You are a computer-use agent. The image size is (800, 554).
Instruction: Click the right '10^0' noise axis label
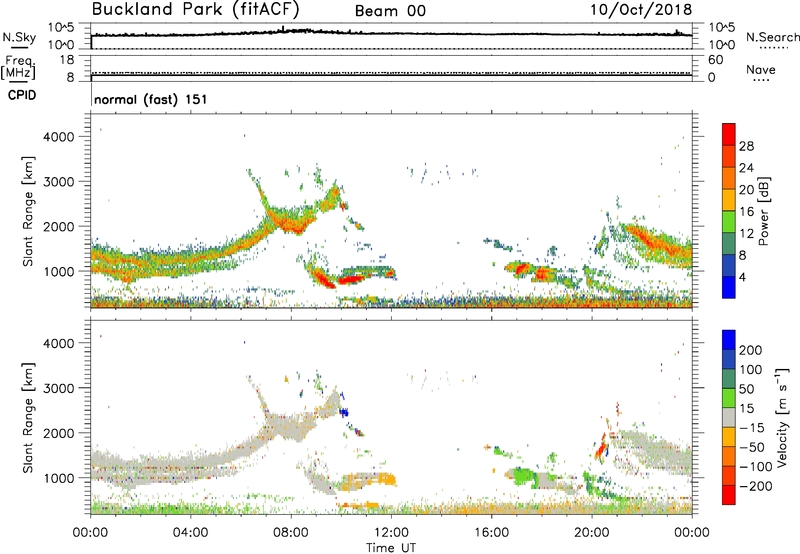721,45
